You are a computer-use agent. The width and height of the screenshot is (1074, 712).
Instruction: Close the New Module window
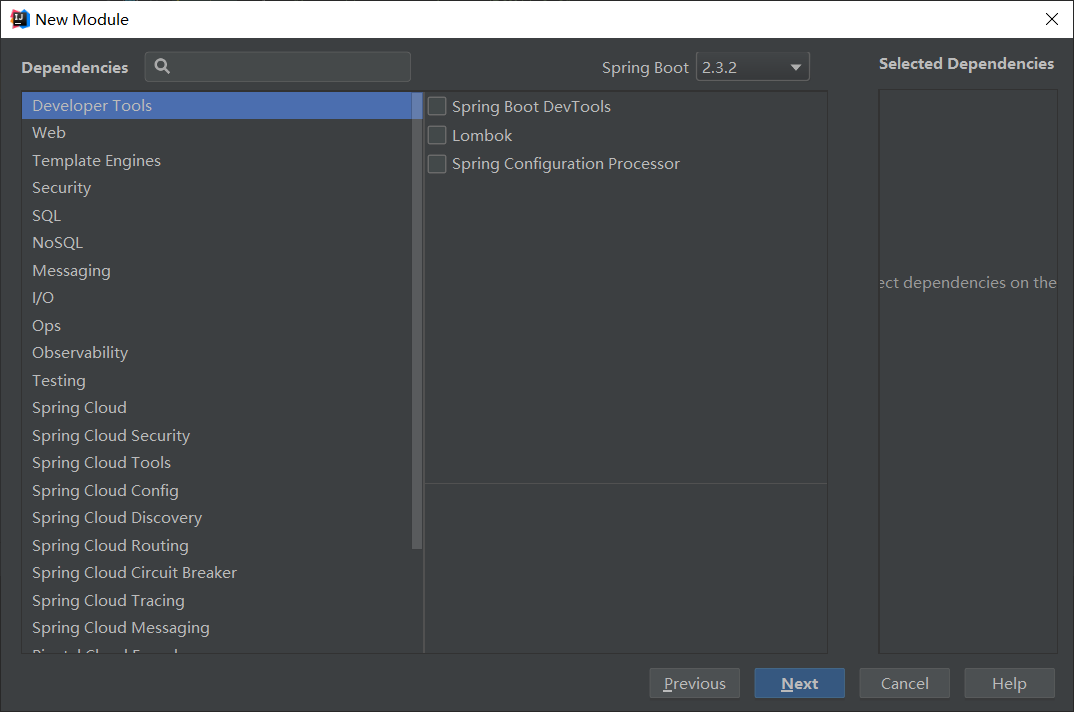tap(1052, 19)
